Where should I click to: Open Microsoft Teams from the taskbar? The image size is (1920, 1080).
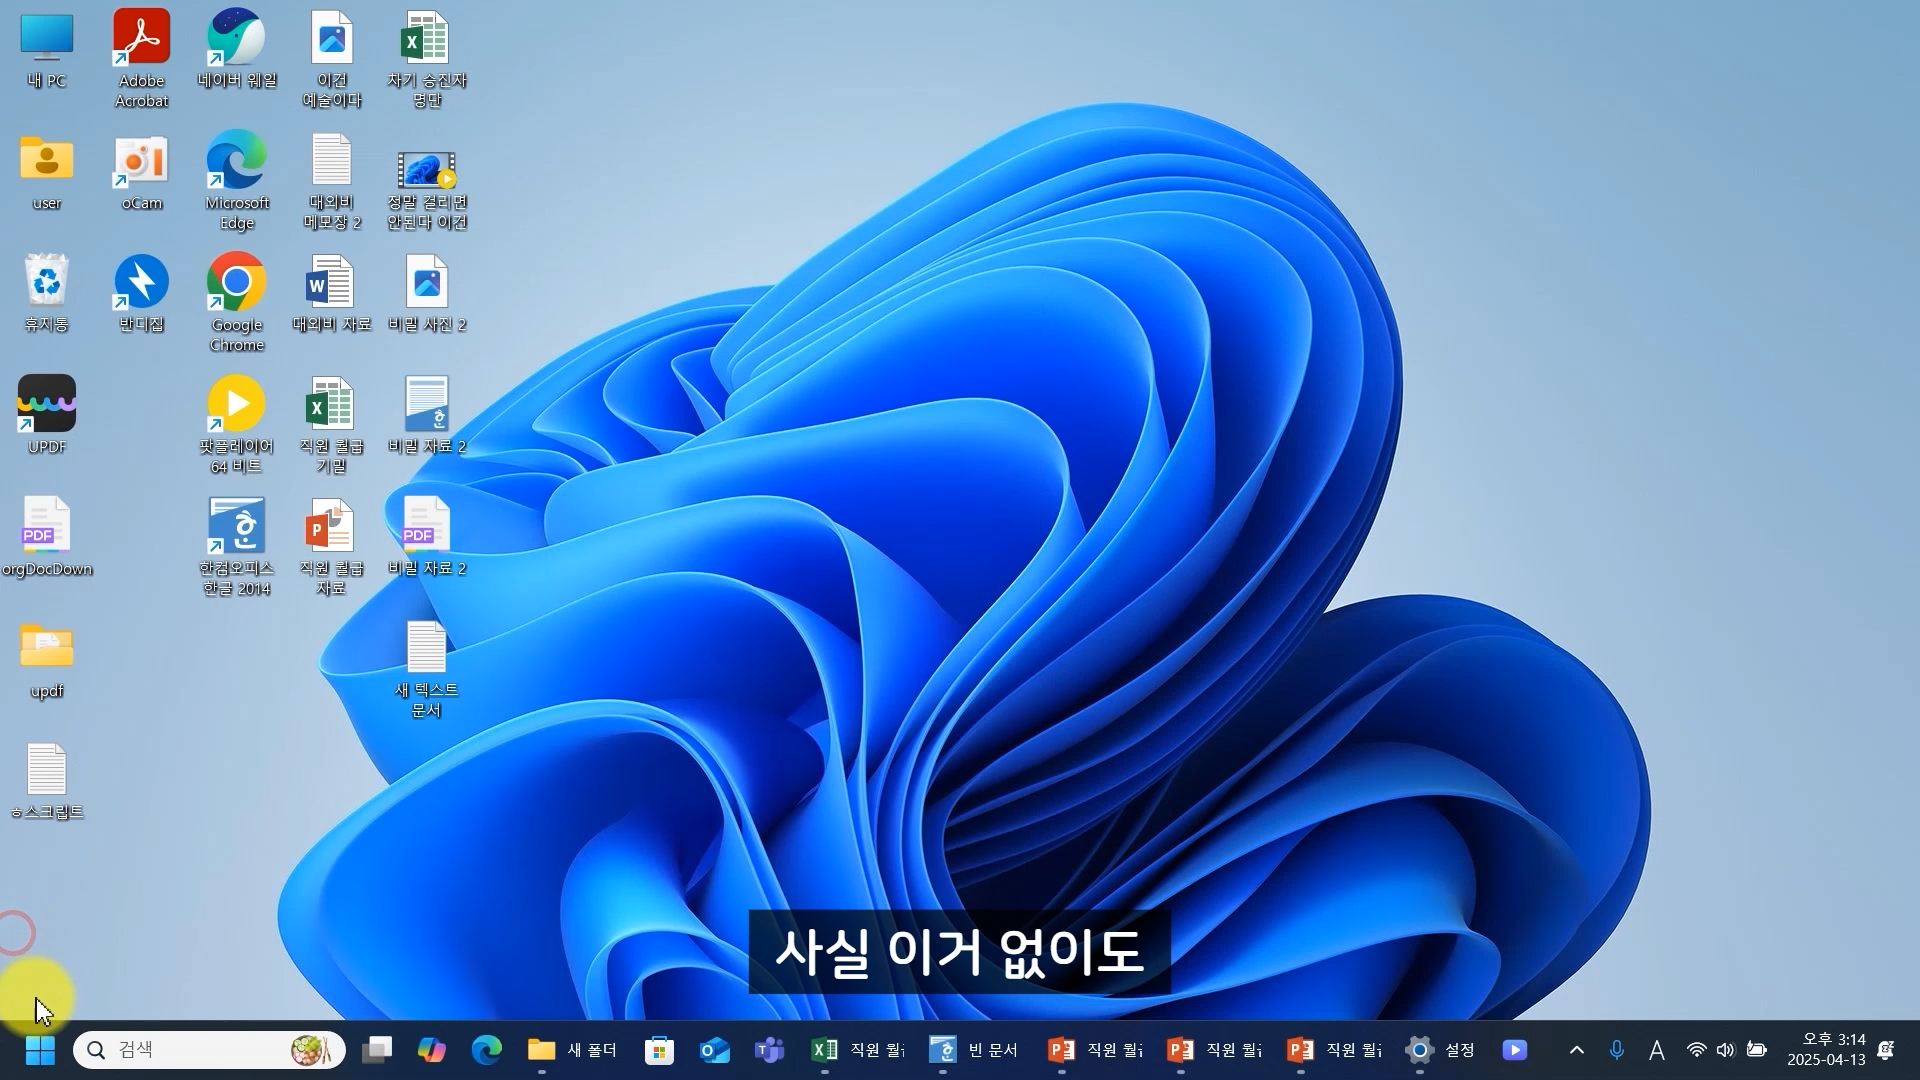pyautogui.click(x=769, y=1050)
